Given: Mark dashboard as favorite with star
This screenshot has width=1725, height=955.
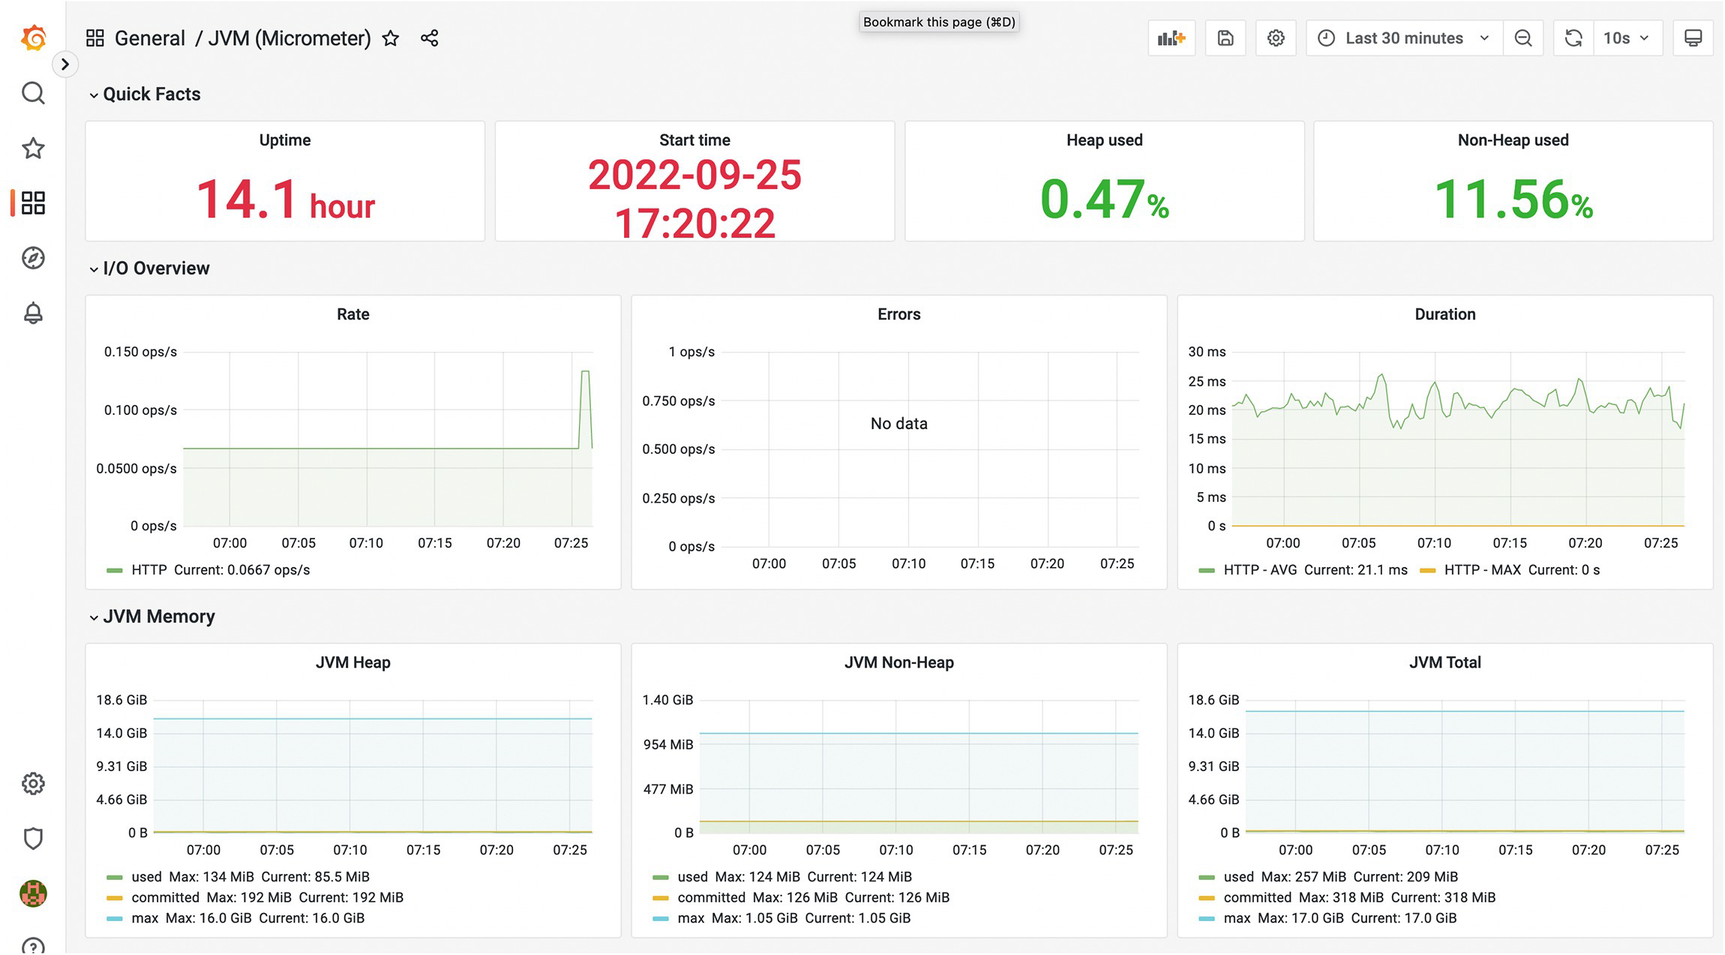Looking at the screenshot, I should [391, 38].
